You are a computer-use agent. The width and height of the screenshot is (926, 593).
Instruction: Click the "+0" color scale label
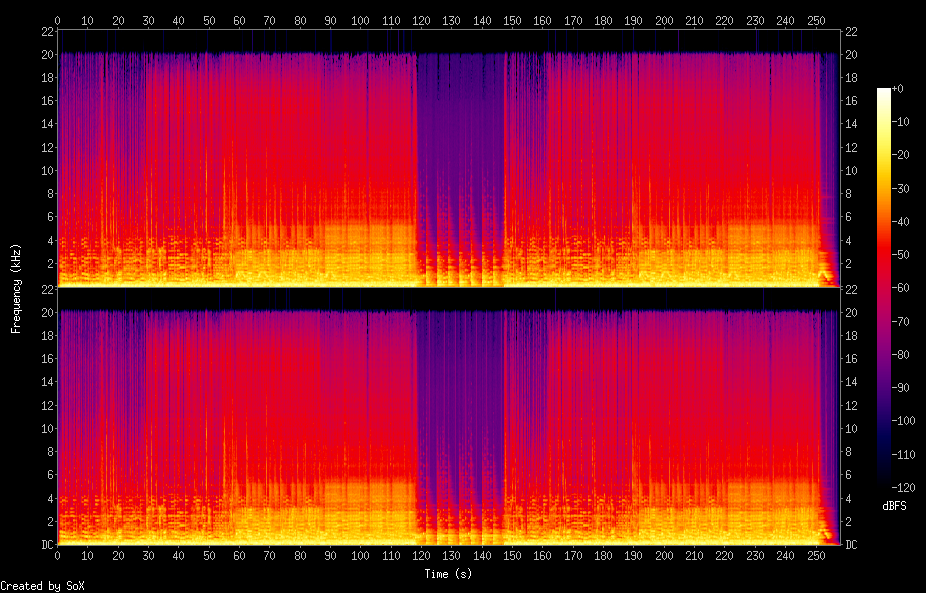click(897, 89)
